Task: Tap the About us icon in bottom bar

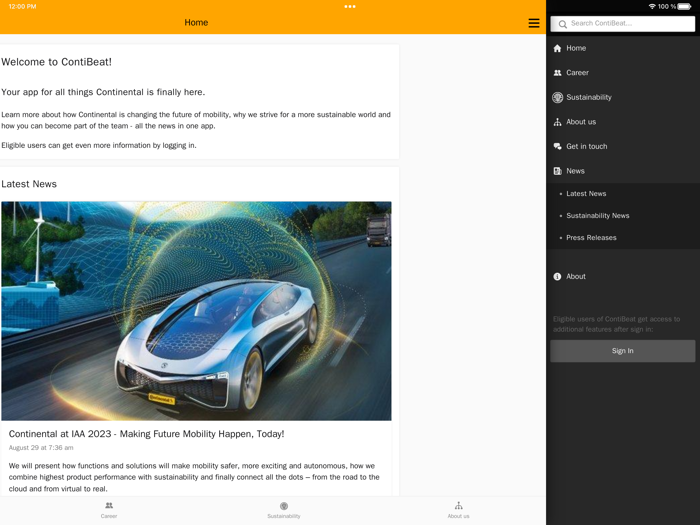Action: point(458,505)
